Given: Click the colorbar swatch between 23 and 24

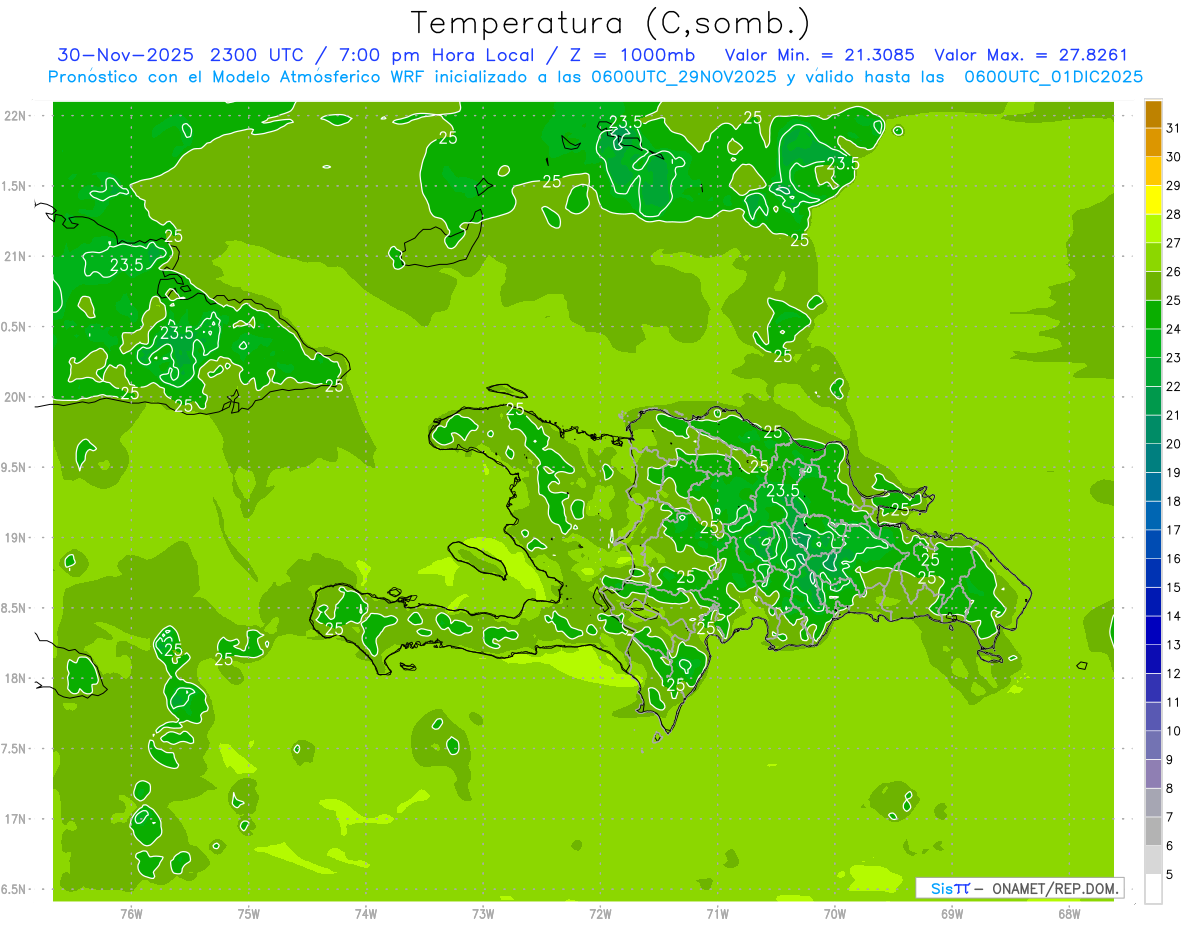Looking at the screenshot, I should (x=1153, y=344).
